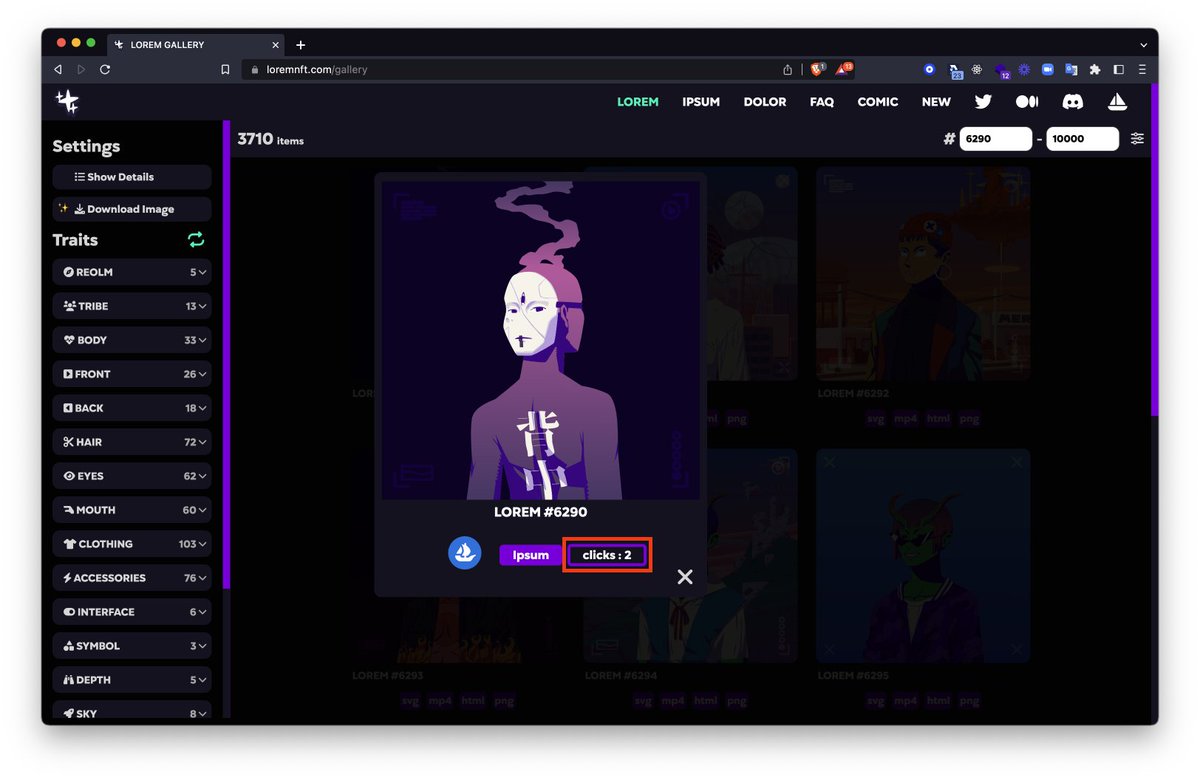Reset traits with the green refresh icon
Viewport: 1200px width, 780px height.
click(x=196, y=240)
